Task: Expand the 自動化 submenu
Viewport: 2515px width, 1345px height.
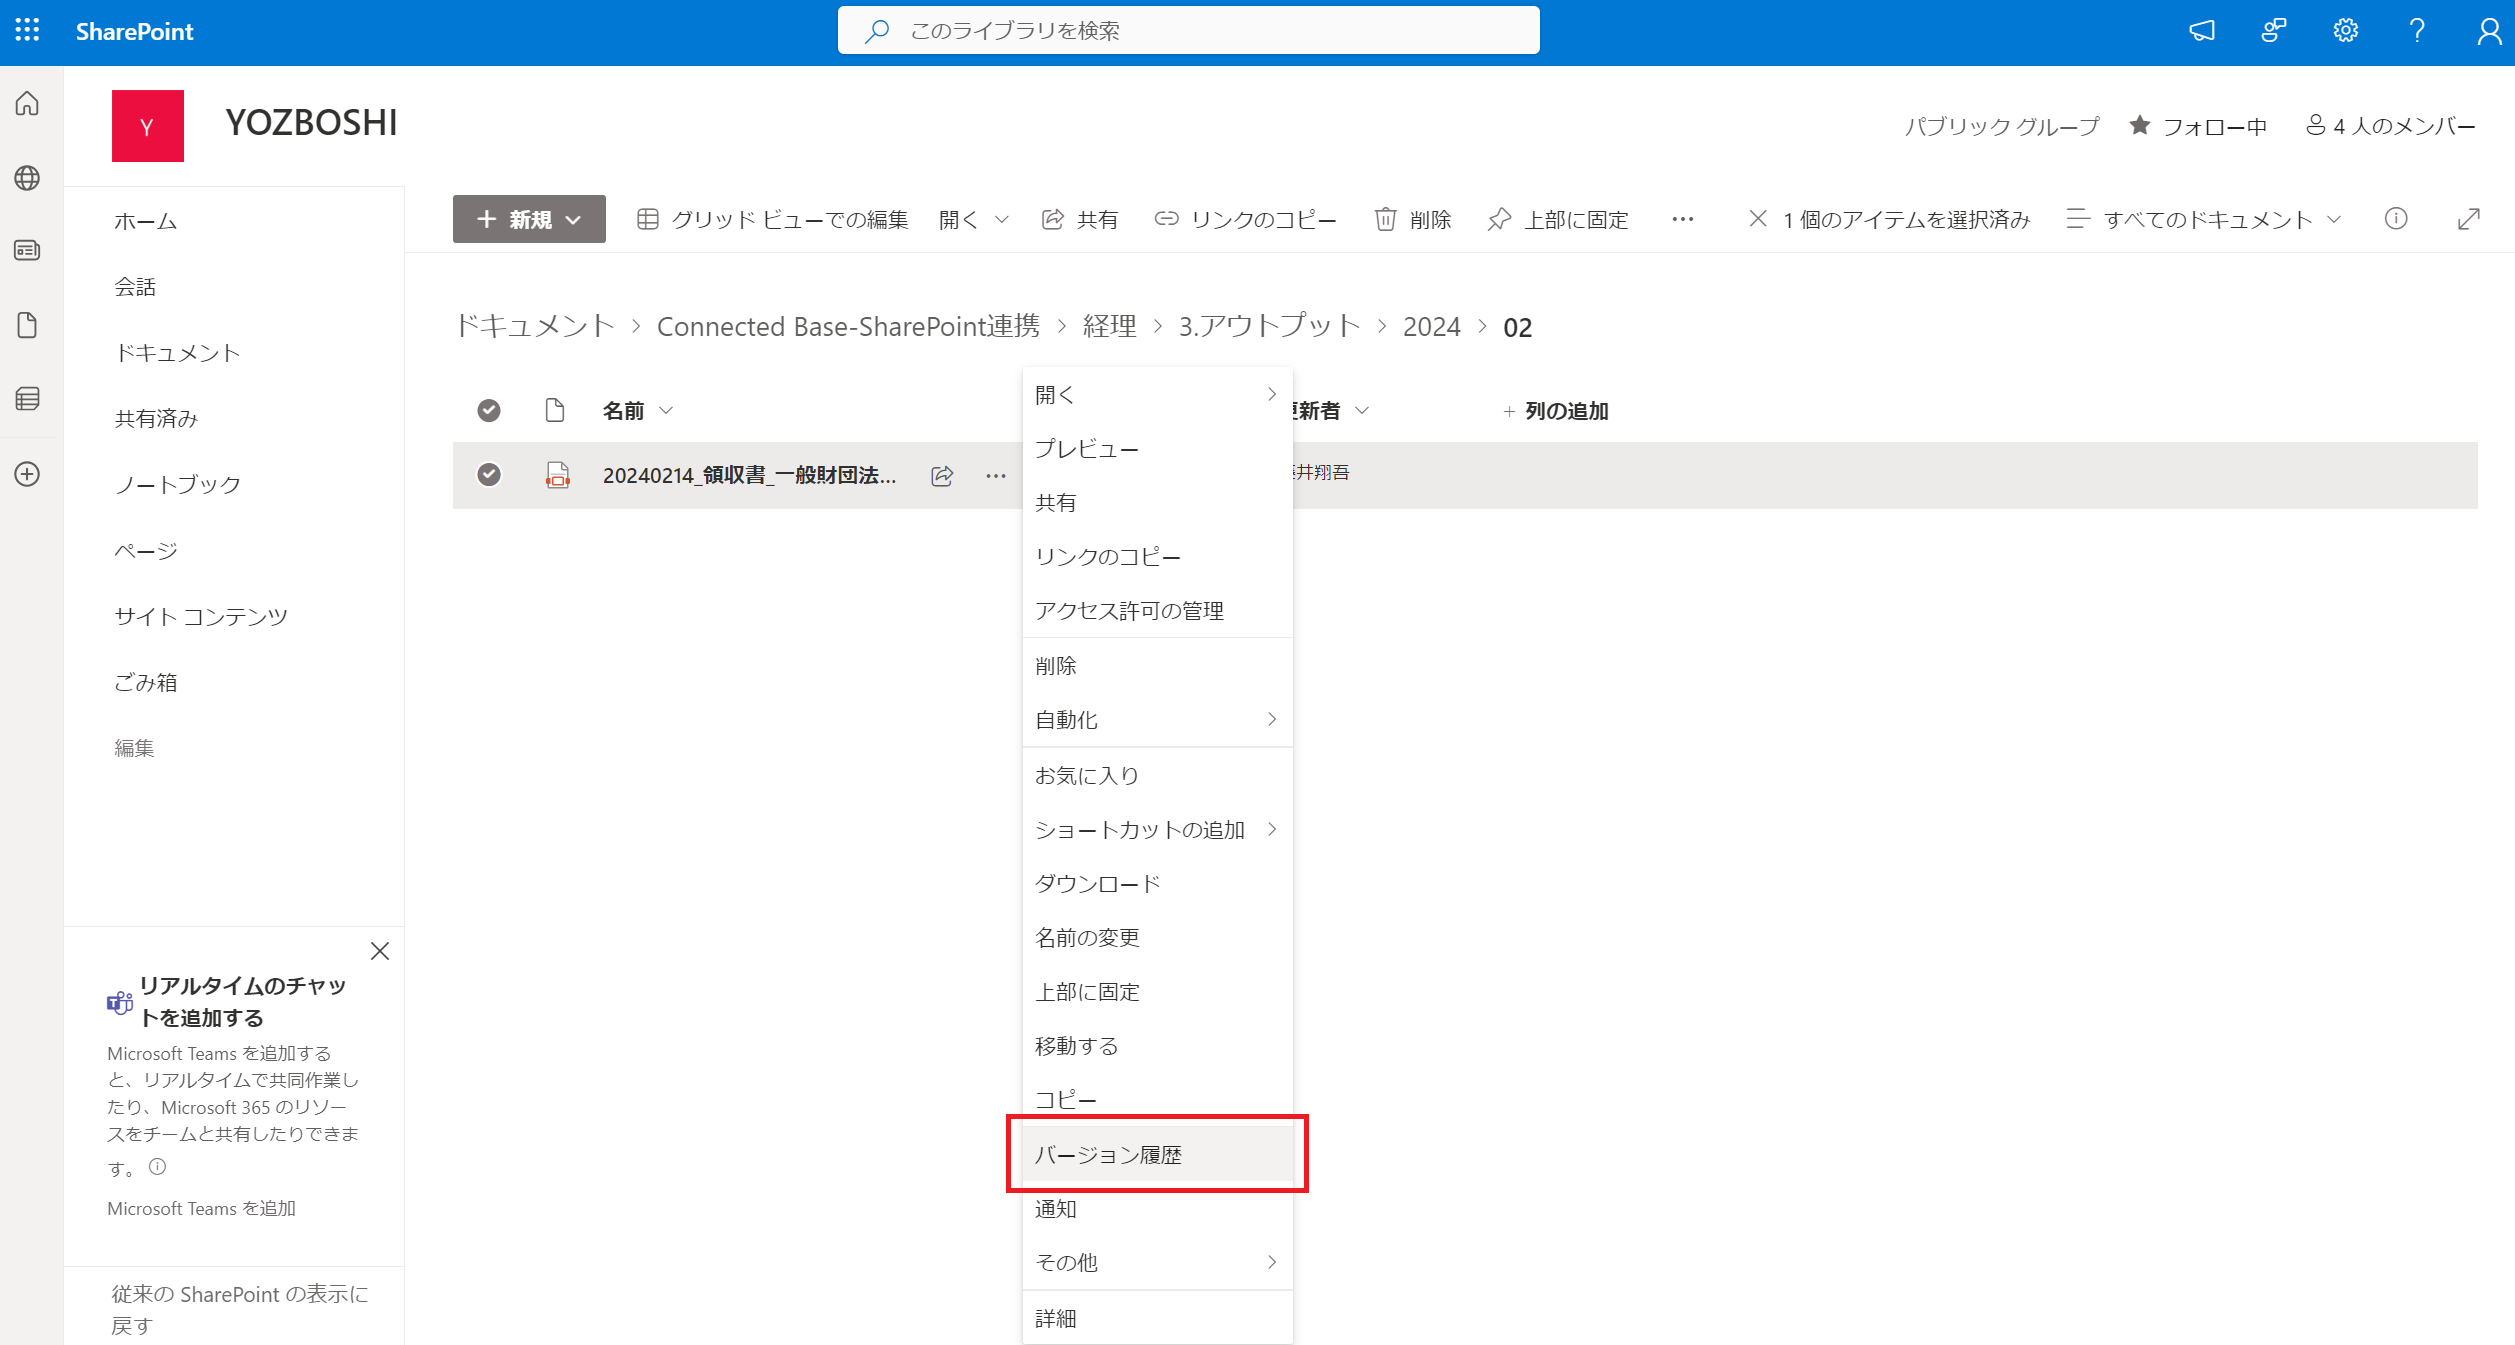Action: coord(1157,720)
